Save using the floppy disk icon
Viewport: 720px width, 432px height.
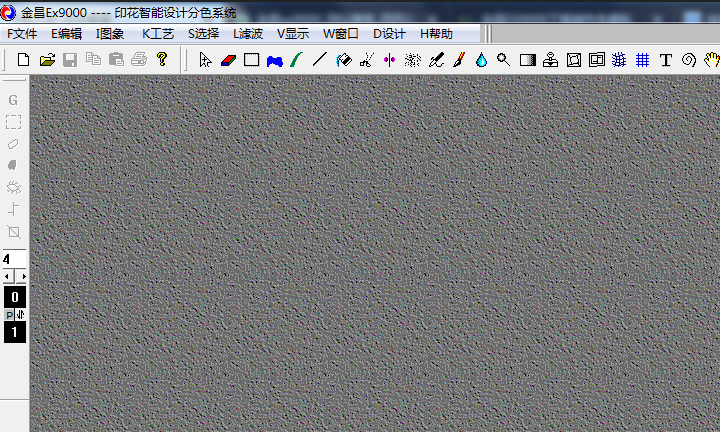pyautogui.click(x=70, y=60)
